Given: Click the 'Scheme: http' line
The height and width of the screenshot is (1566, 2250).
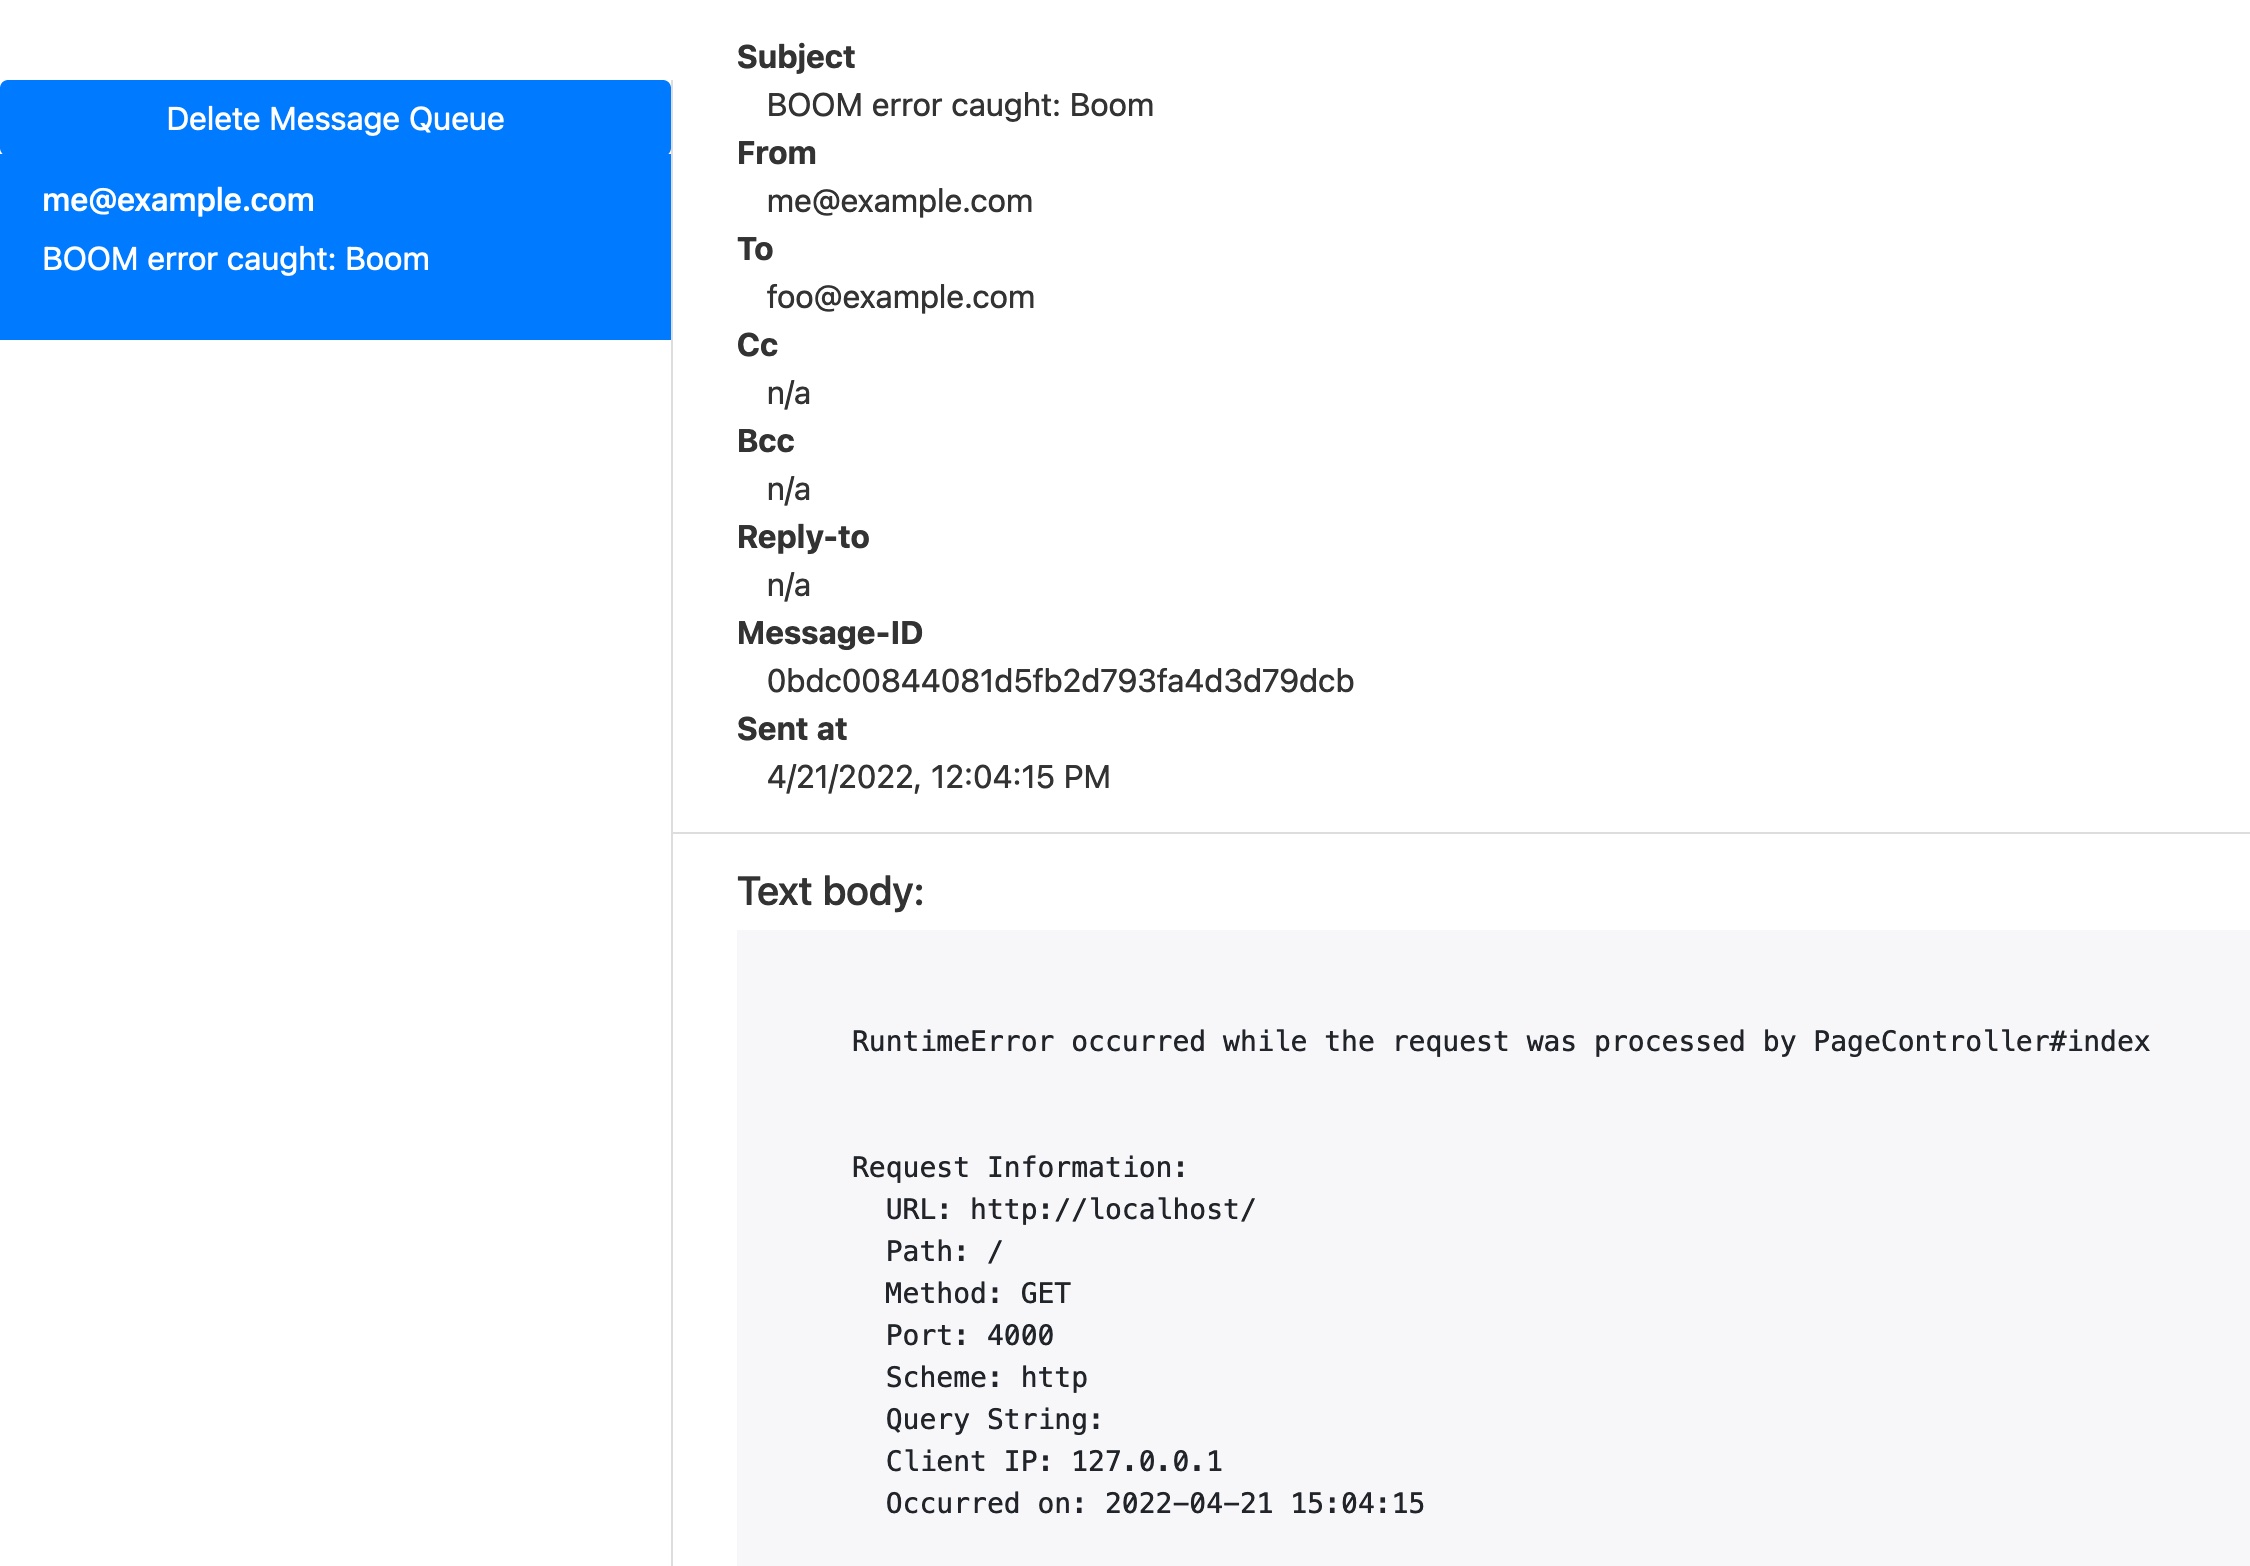Looking at the screenshot, I should point(987,1377).
